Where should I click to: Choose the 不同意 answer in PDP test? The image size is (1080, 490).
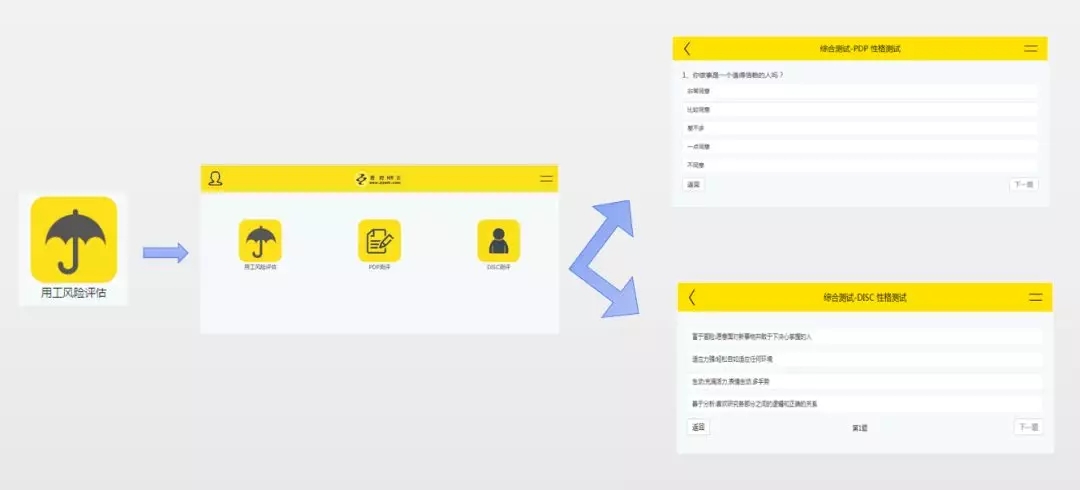(x=860, y=164)
